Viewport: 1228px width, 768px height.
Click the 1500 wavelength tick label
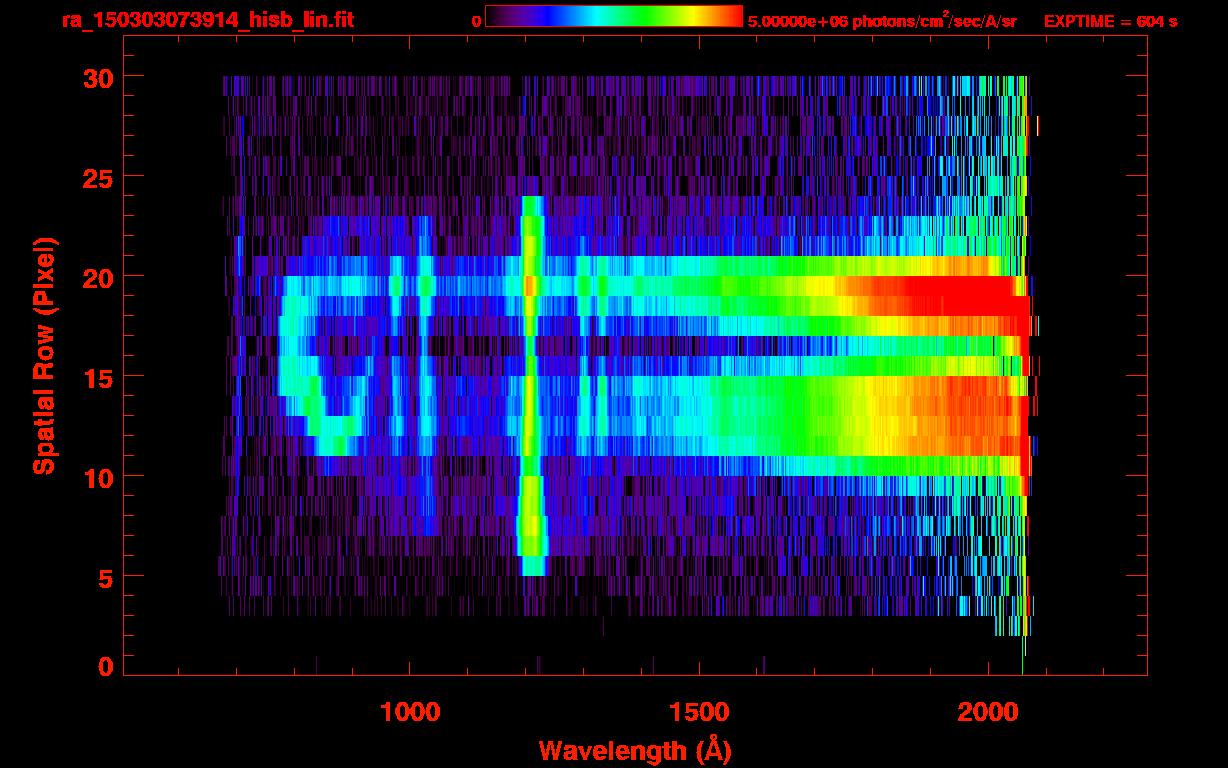coord(698,712)
